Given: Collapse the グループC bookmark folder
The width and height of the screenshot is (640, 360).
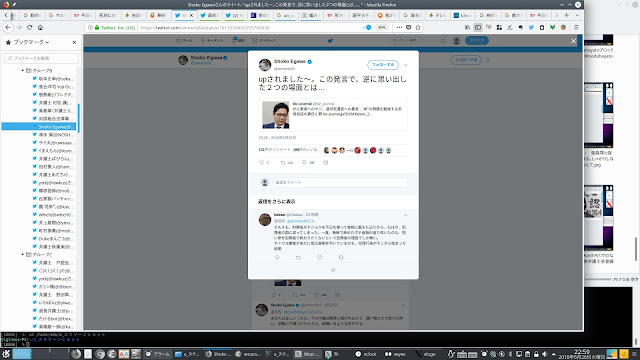Looking at the screenshot, I should pyautogui.click(x=23, y=254).
